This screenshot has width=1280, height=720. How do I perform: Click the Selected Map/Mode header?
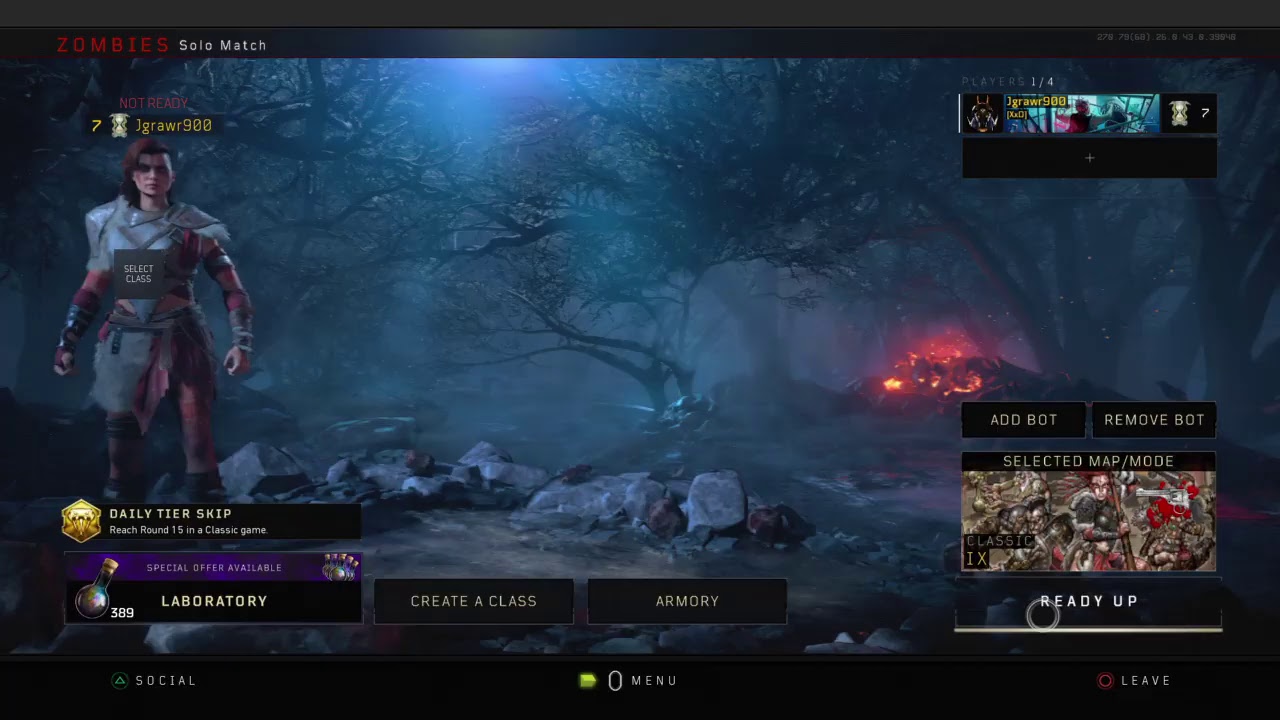point(1088,461)
